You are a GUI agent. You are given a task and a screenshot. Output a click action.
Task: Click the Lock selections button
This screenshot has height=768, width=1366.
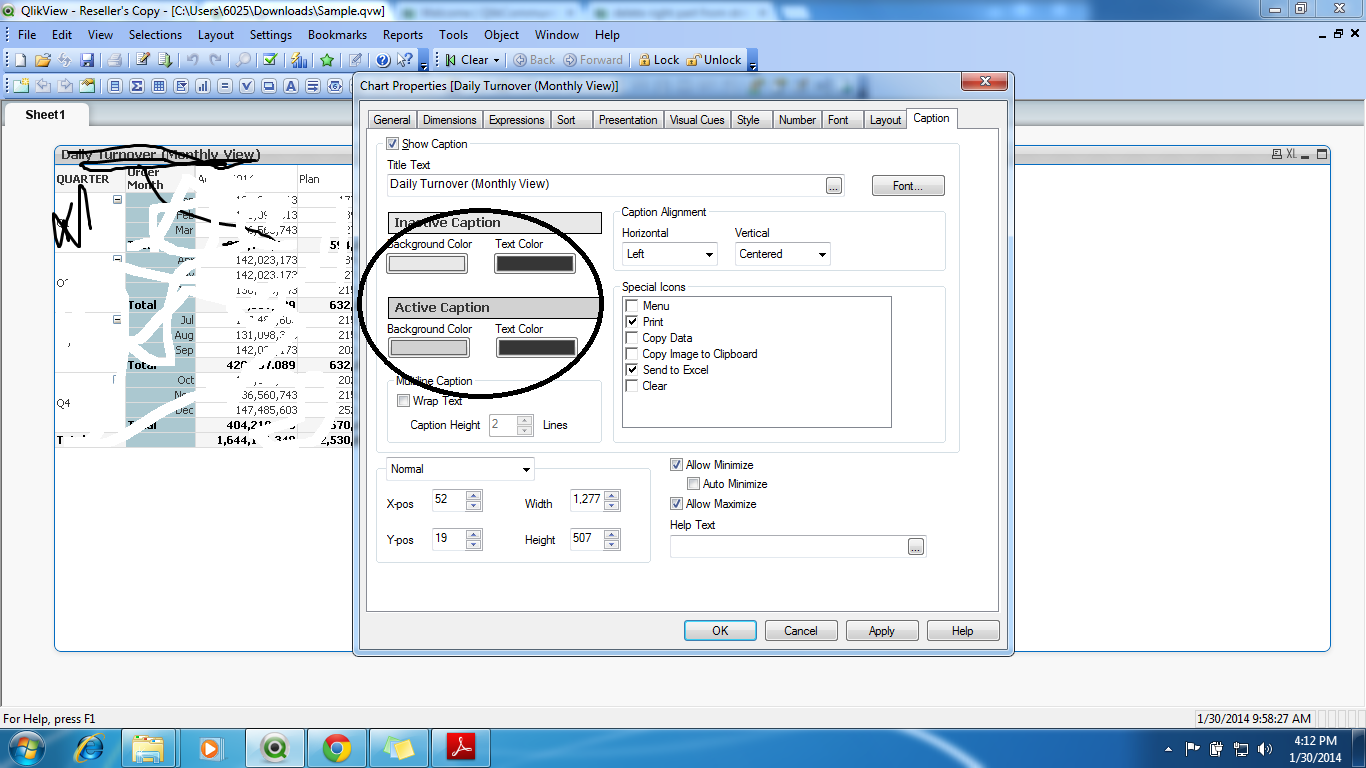(659, 60)
